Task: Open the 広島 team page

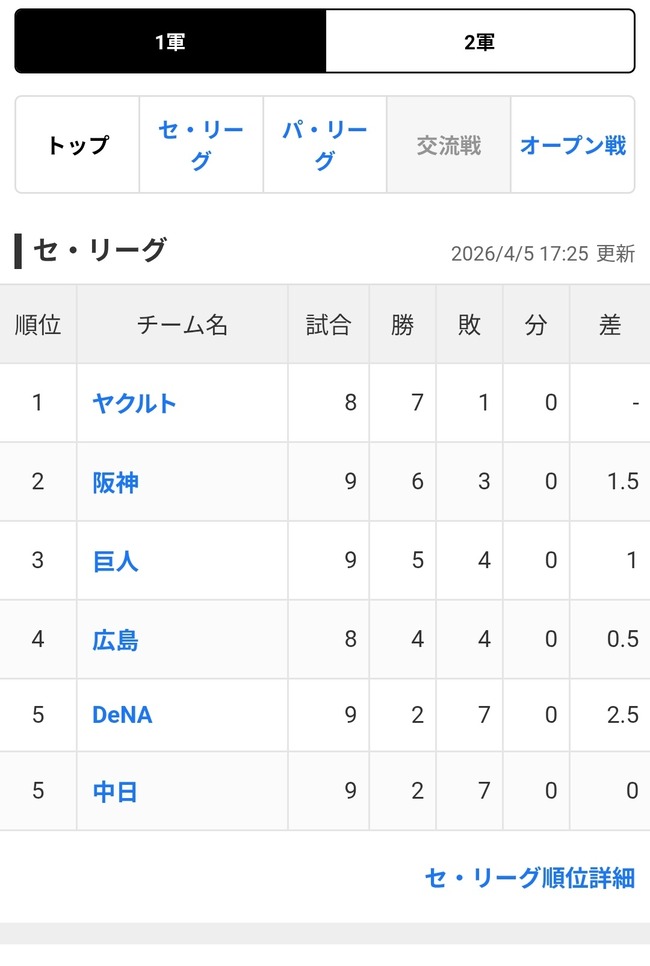Action: pyautogui.click(x=116, y=638)
